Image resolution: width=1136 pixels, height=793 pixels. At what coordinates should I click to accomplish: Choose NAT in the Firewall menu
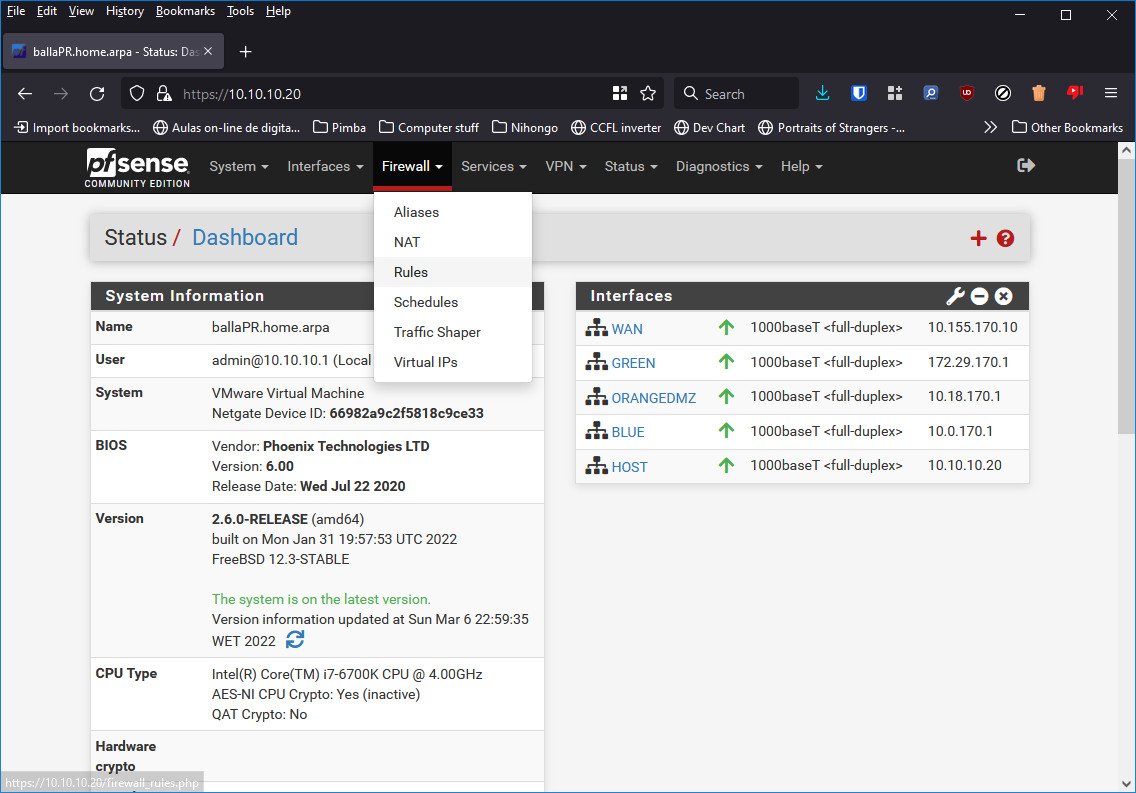(x=407, y=242)
